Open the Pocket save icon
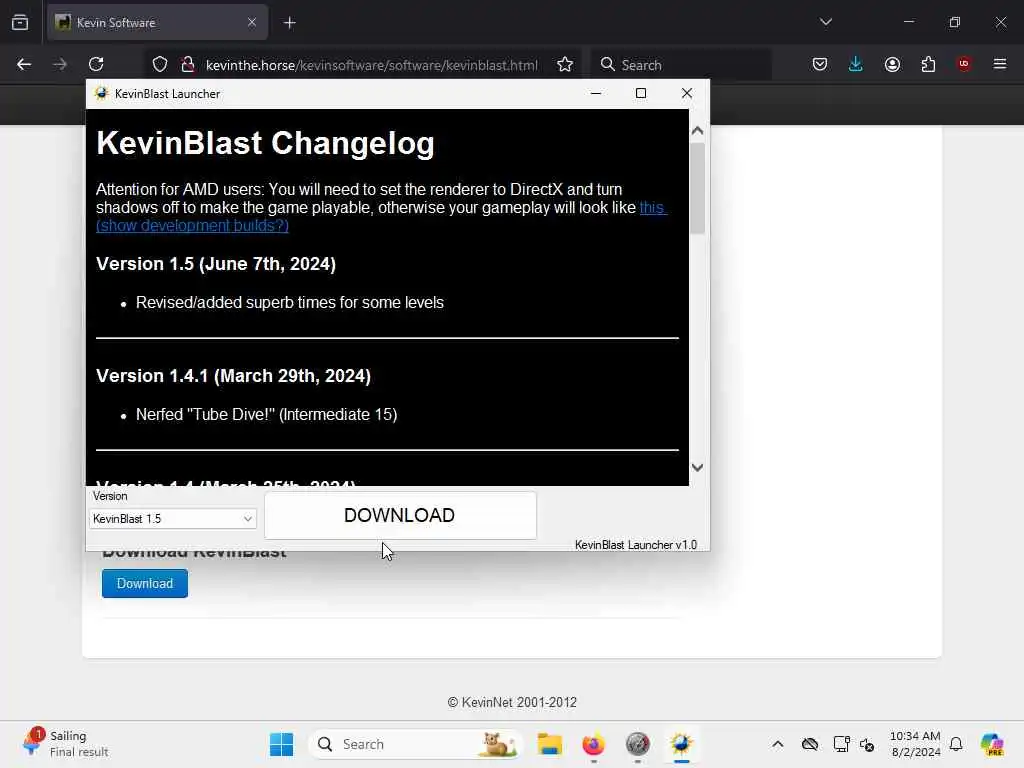Image resolution: width=1024 pixels, height=768 pixels. (820, 64)
